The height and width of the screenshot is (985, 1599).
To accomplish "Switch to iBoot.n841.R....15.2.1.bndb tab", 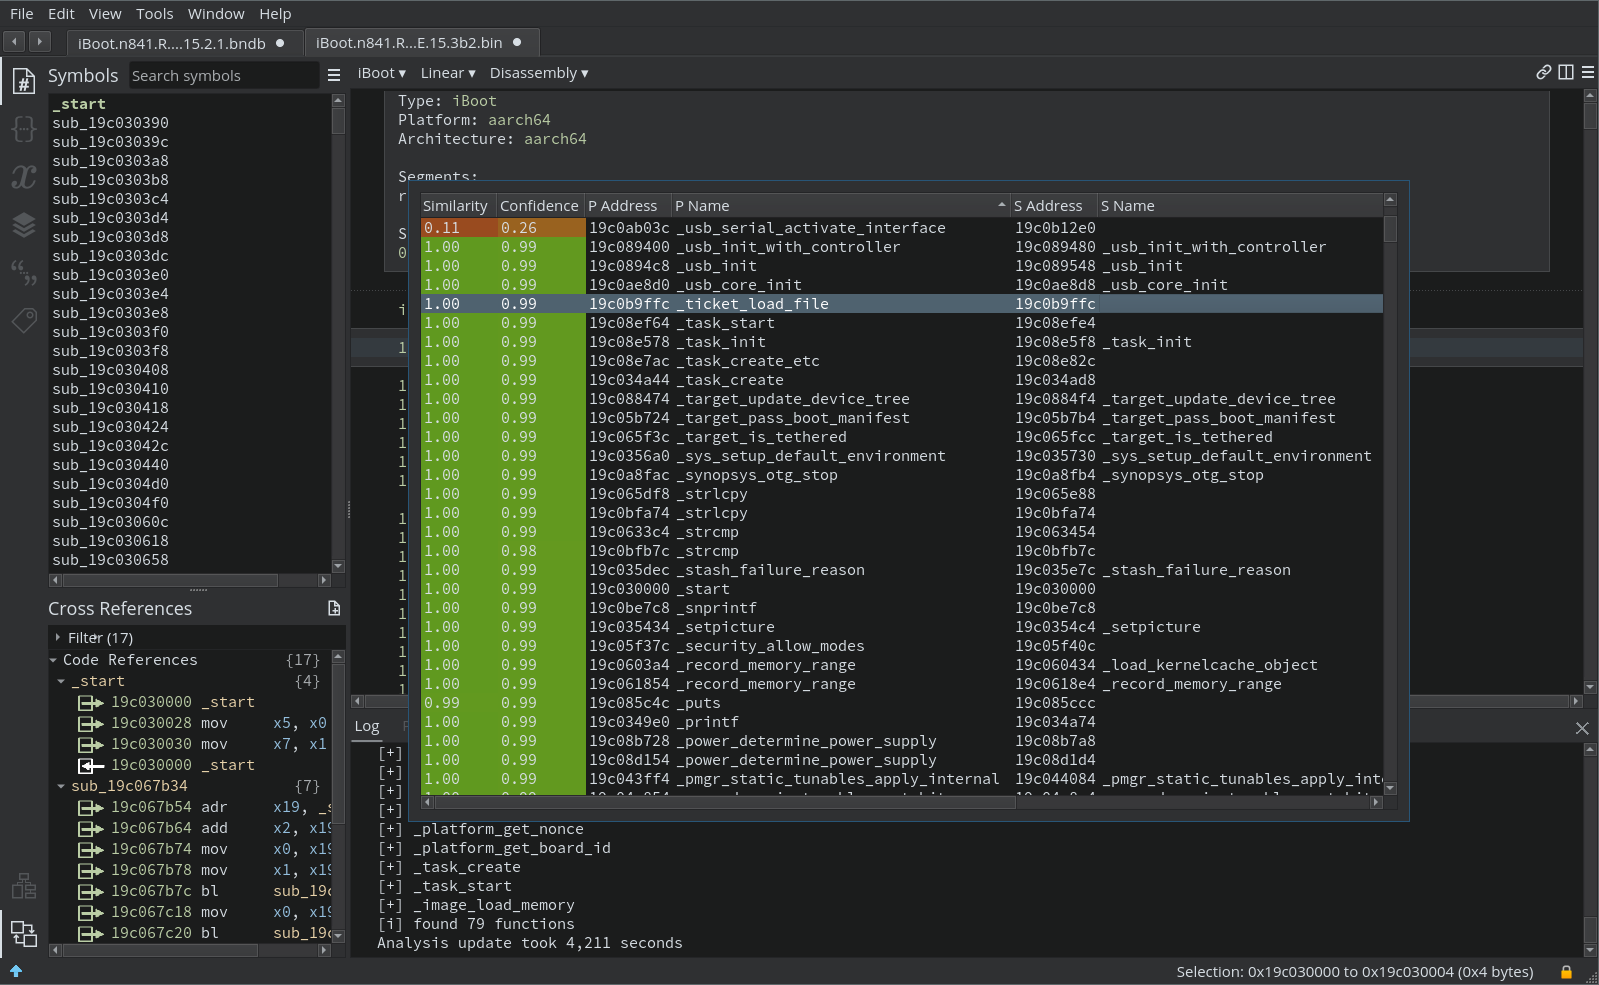I will [172, 43].
